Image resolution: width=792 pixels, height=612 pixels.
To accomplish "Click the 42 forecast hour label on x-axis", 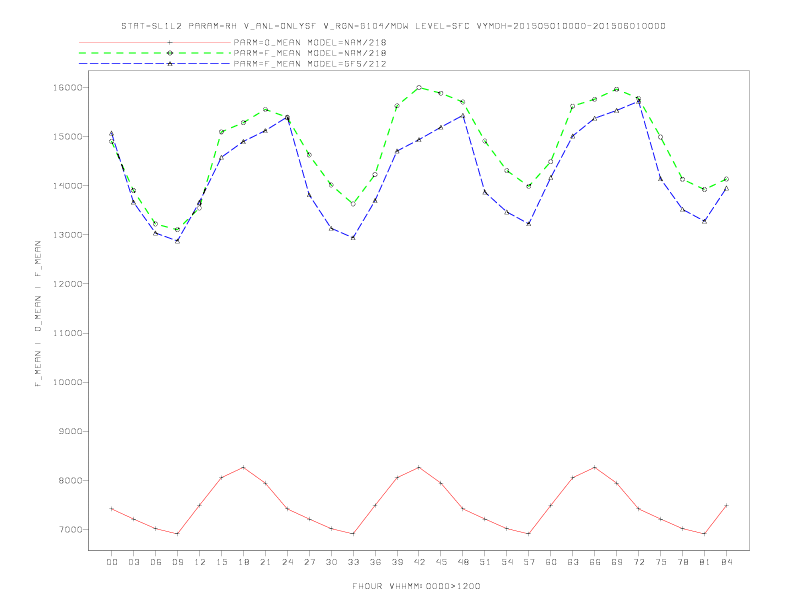I will (419, 562).
